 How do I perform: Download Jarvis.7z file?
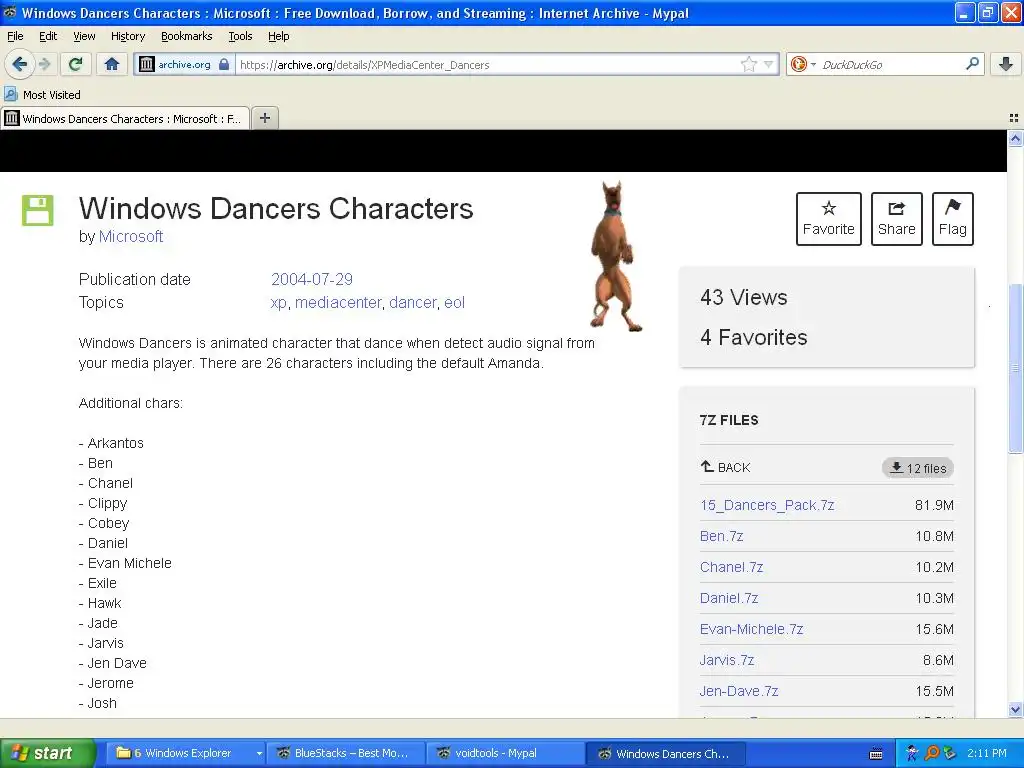[727, 660]
